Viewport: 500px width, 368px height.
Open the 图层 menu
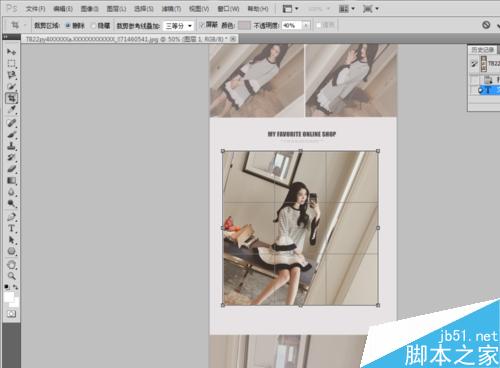[116, 9]
